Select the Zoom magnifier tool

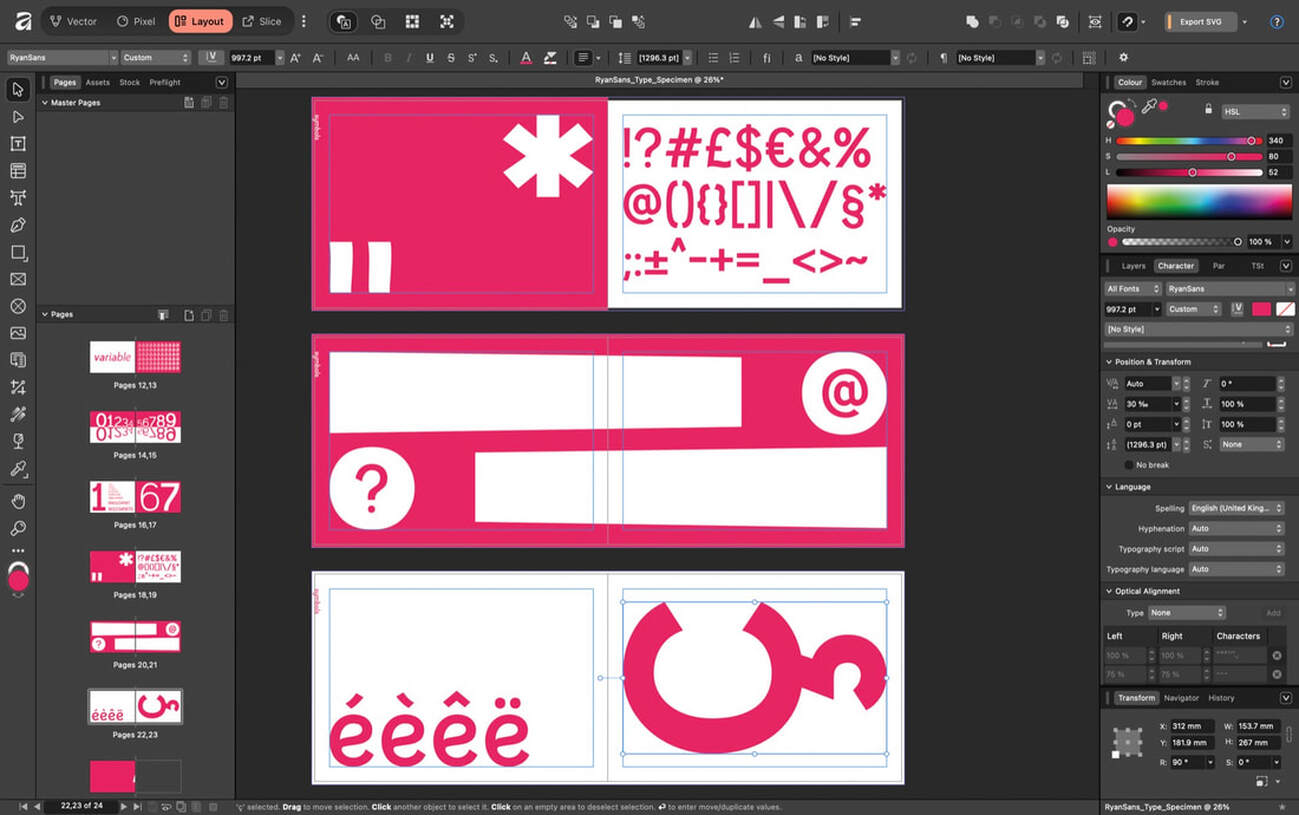pos(18,528)
